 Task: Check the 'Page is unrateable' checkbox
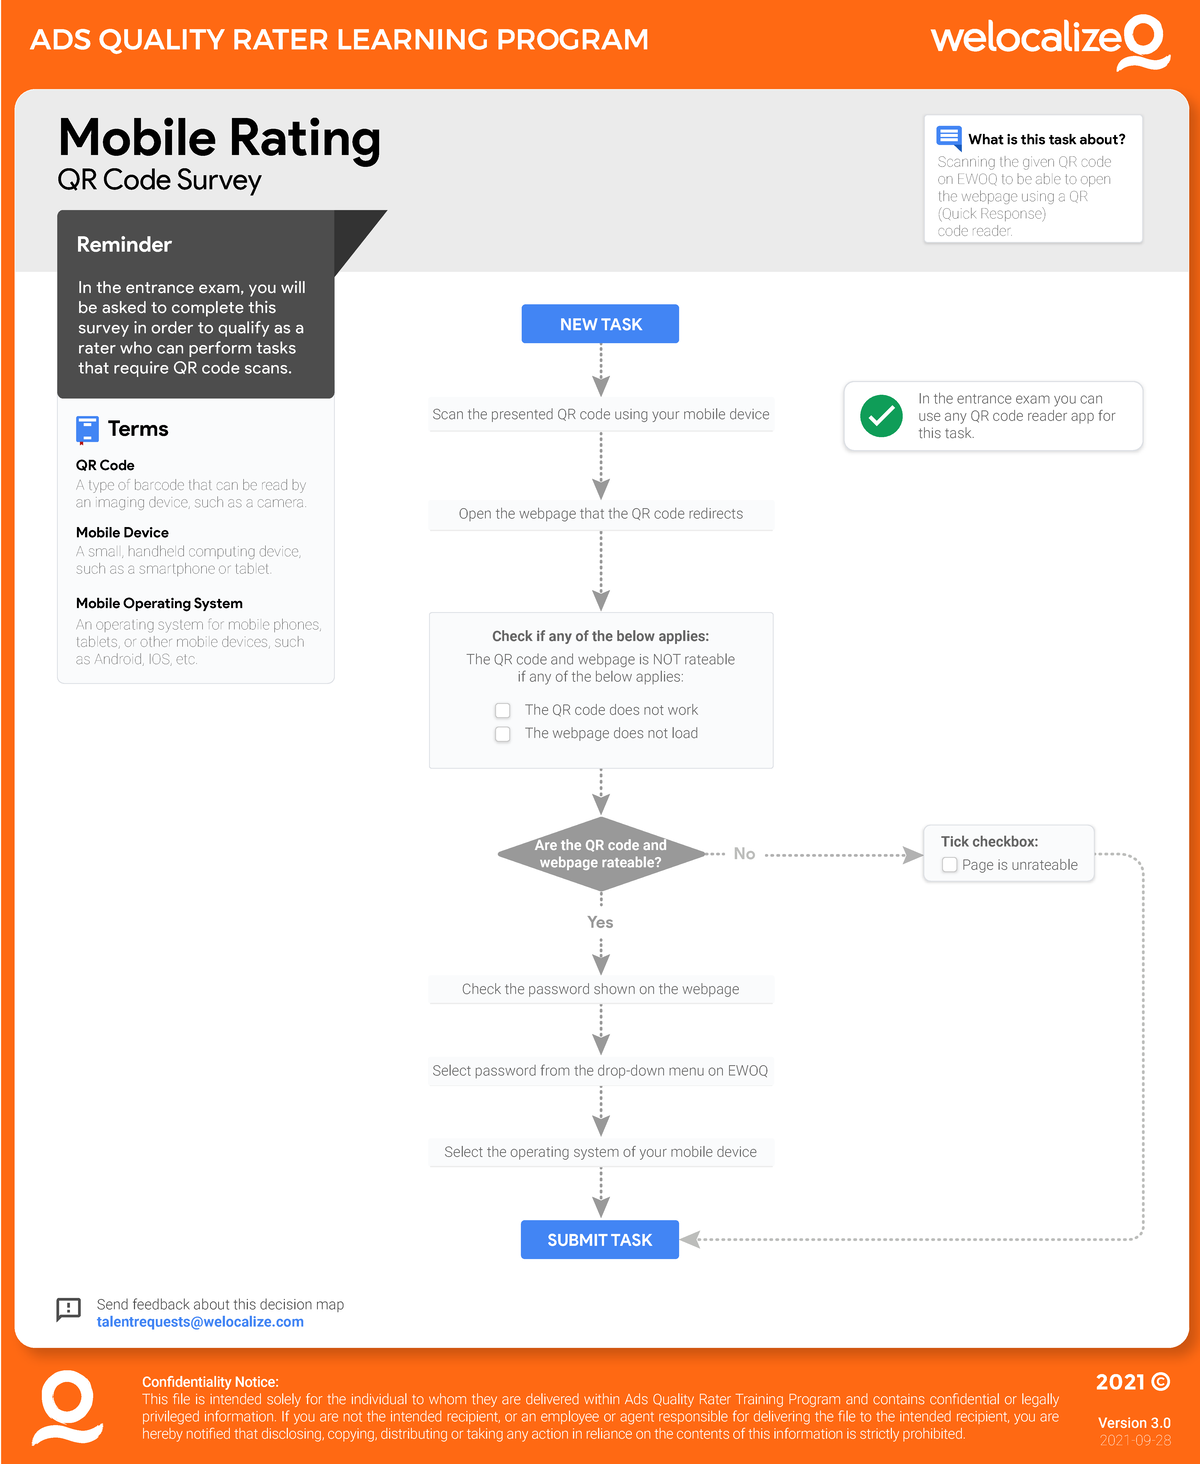950,865
